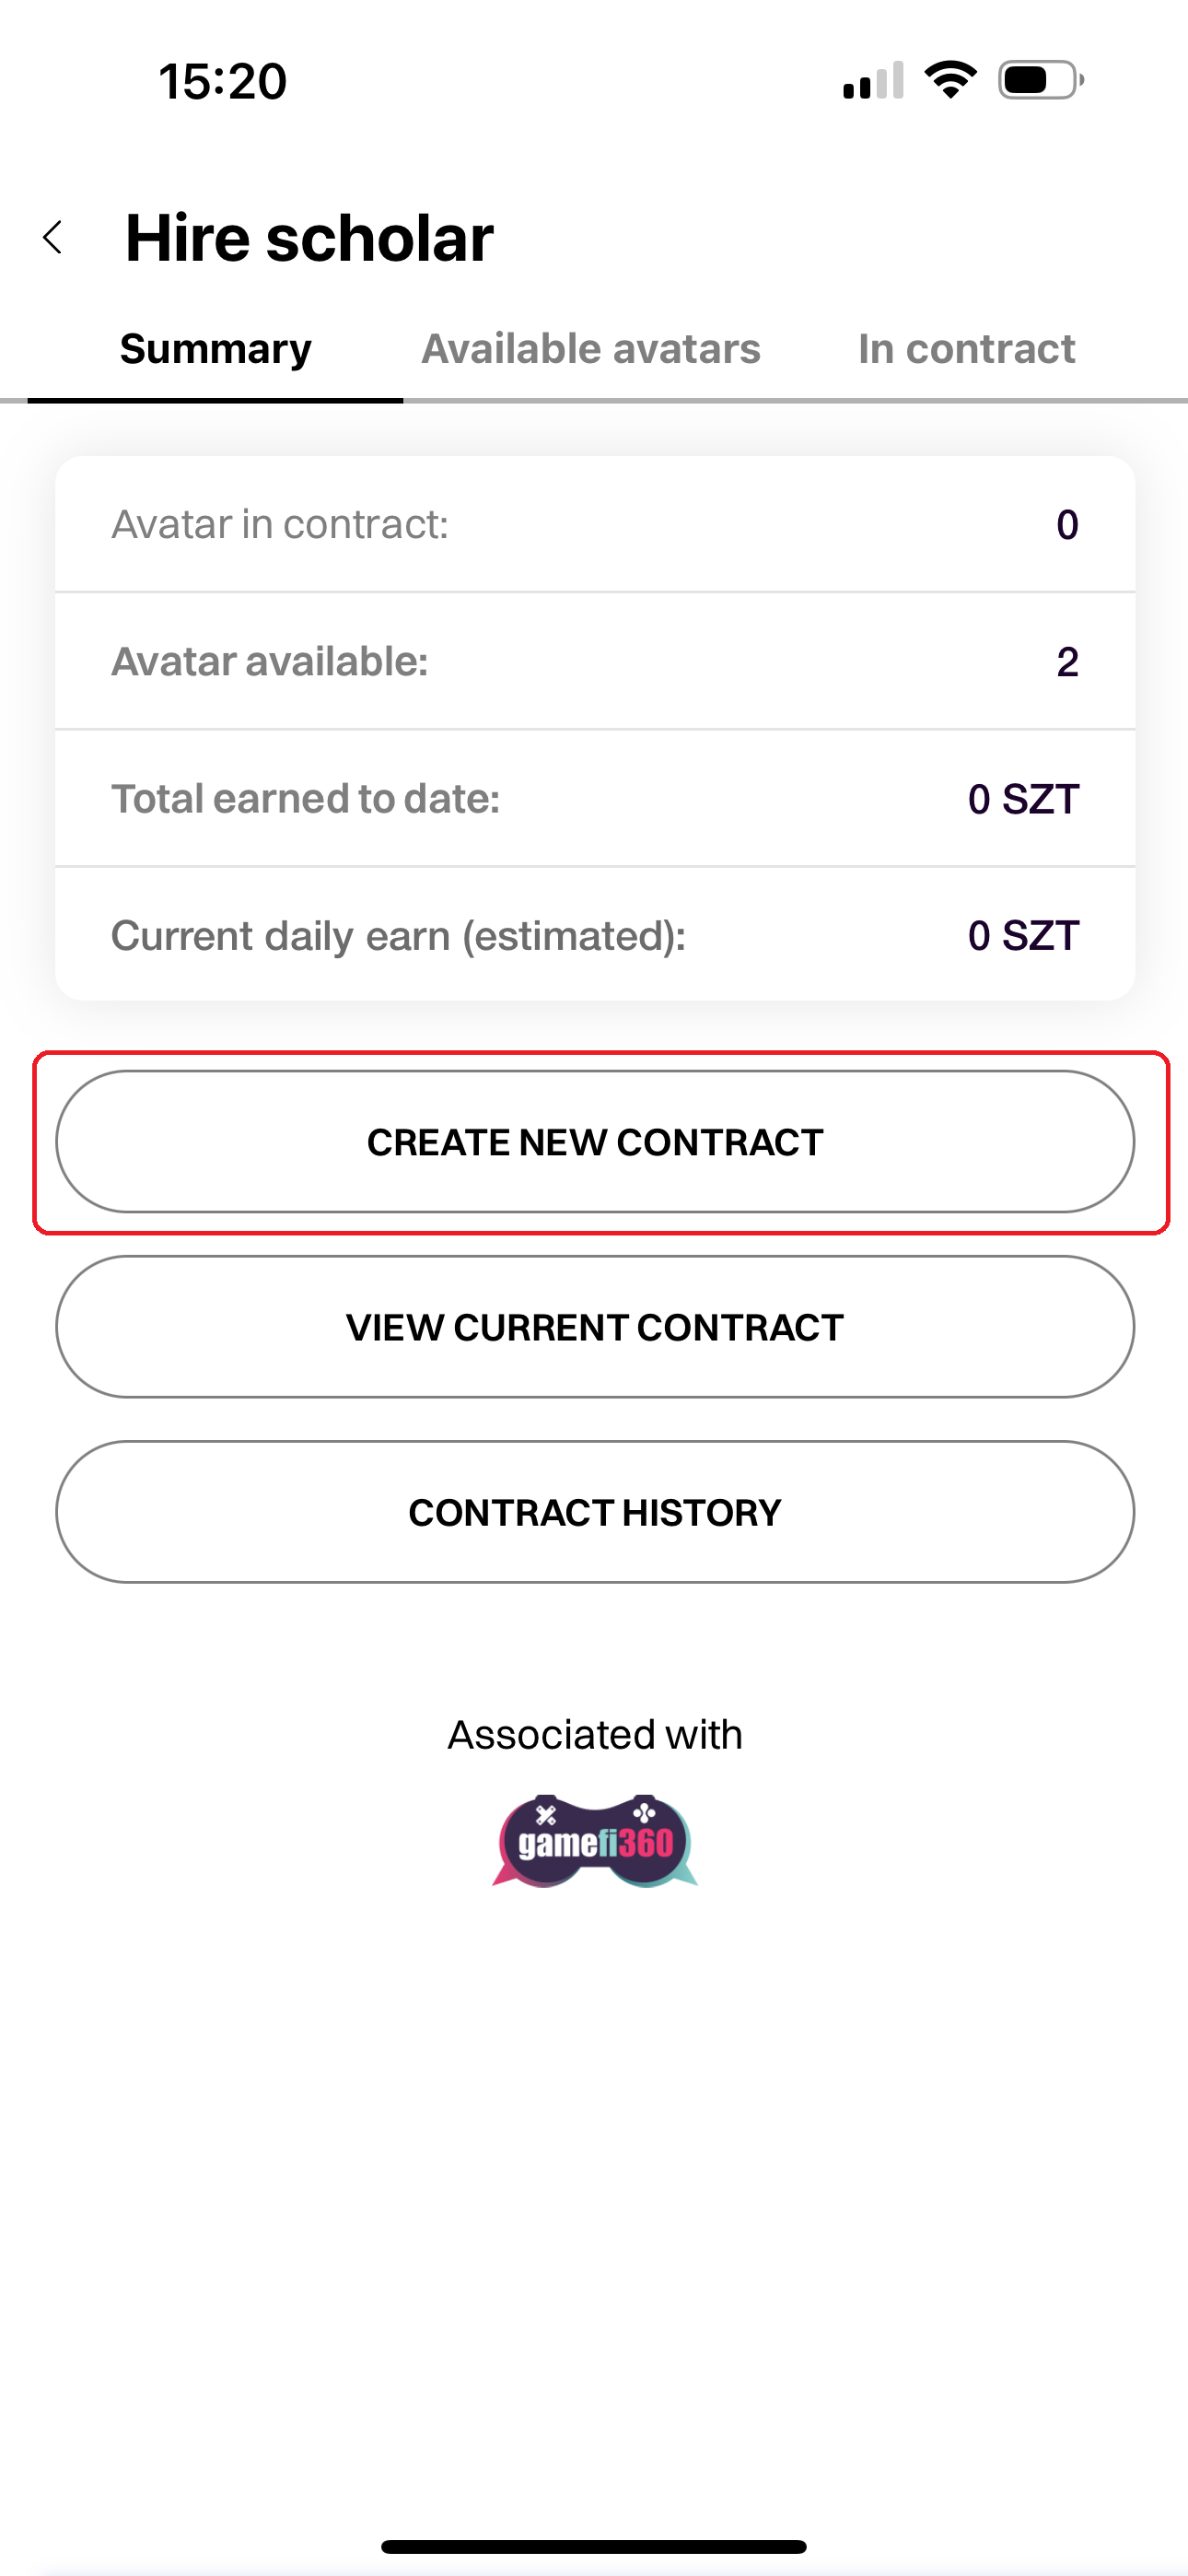Open the Available avatars tab

(591, 349)
